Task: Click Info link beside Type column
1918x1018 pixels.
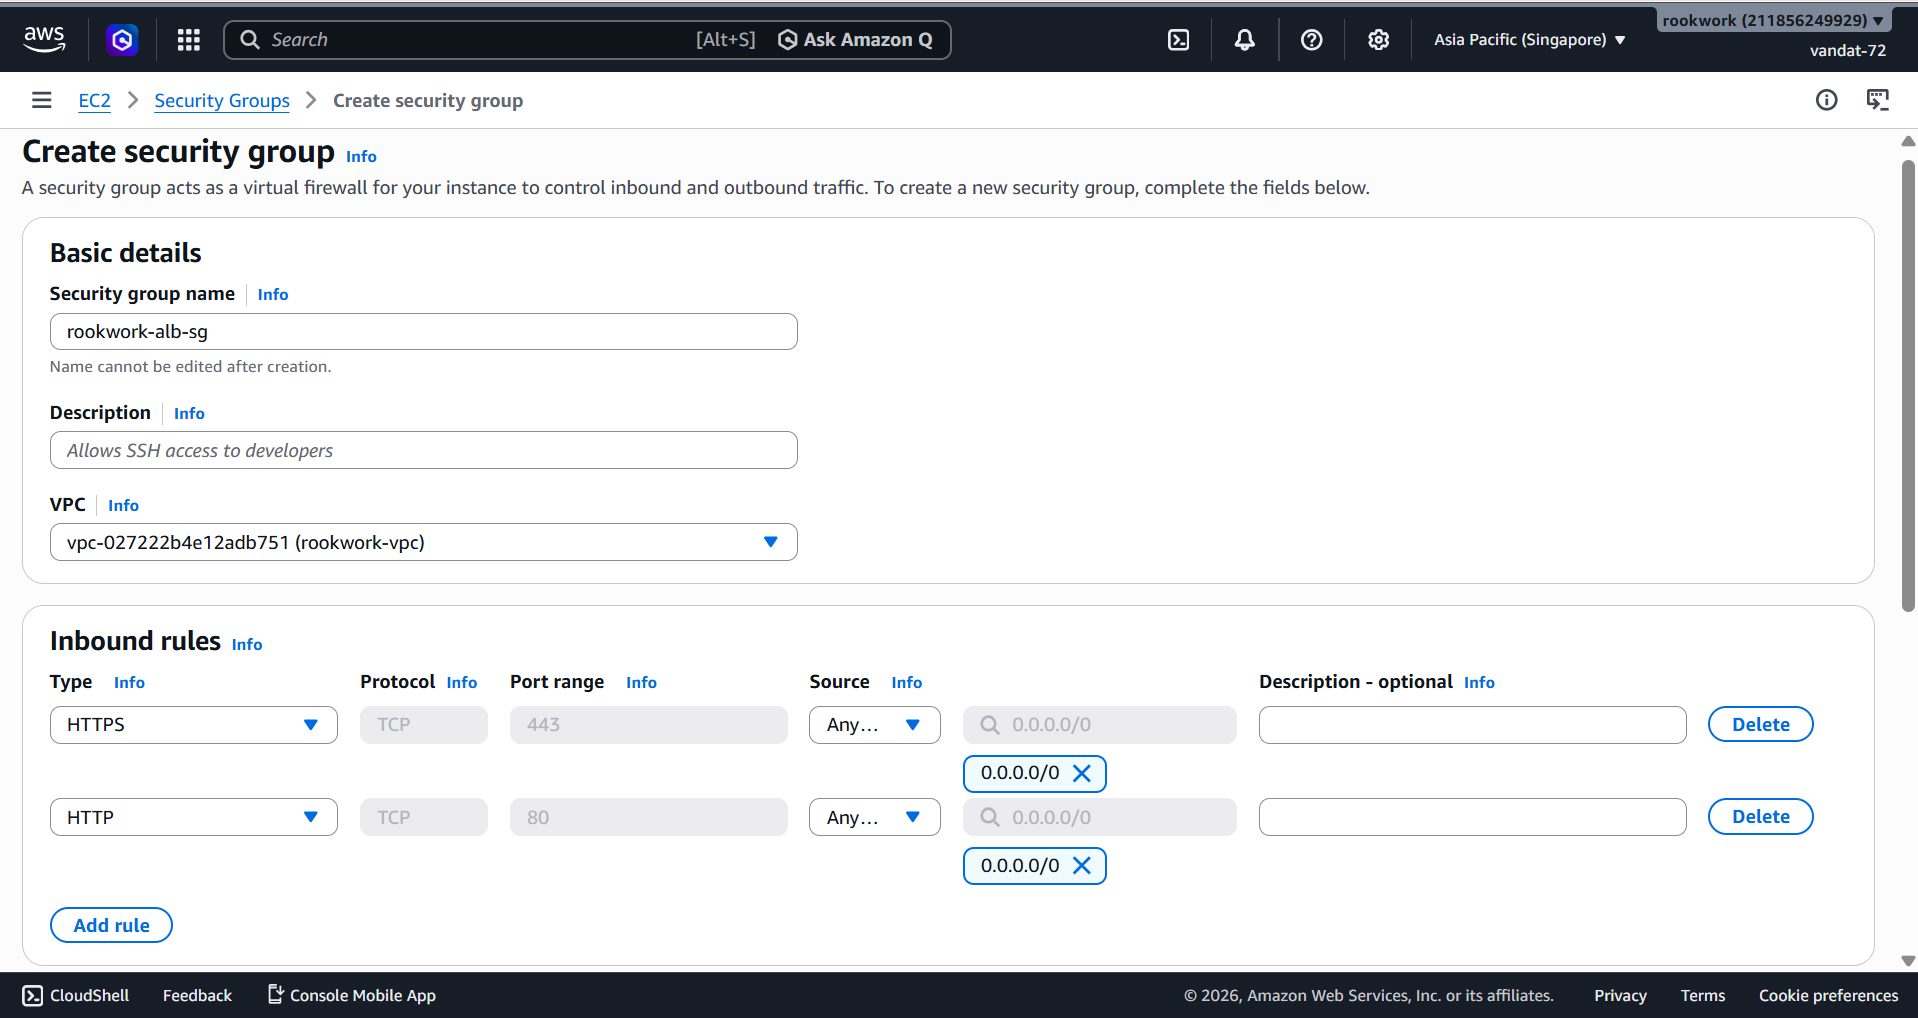Action: (x=129, y=683)
